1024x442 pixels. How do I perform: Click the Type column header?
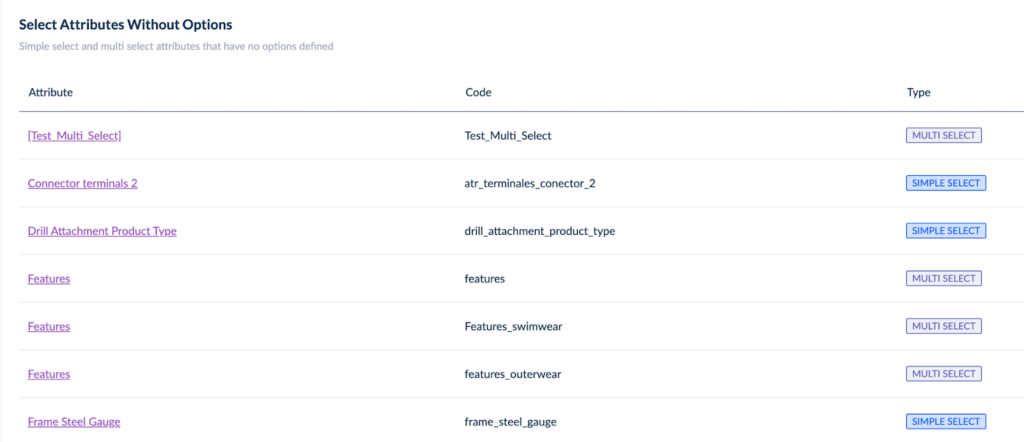point(918,93)
